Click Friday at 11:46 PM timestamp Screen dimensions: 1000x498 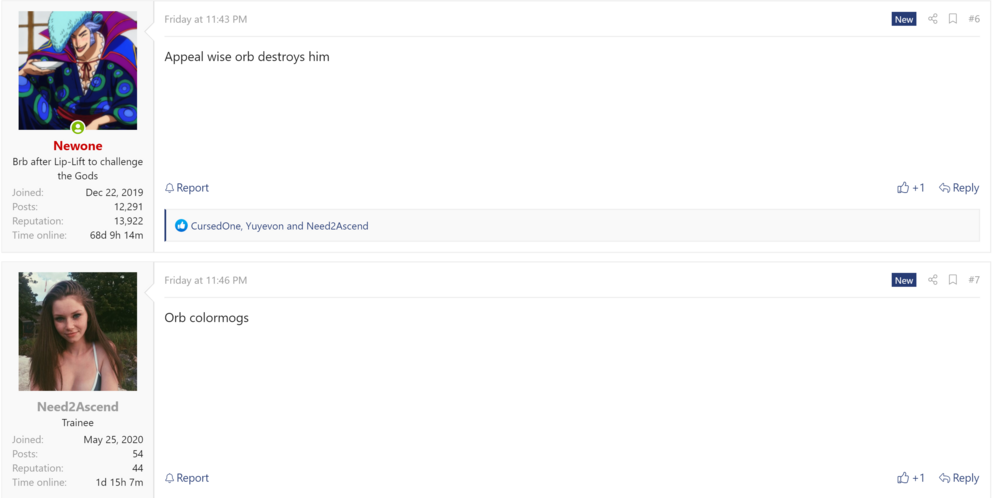point(206,280)
